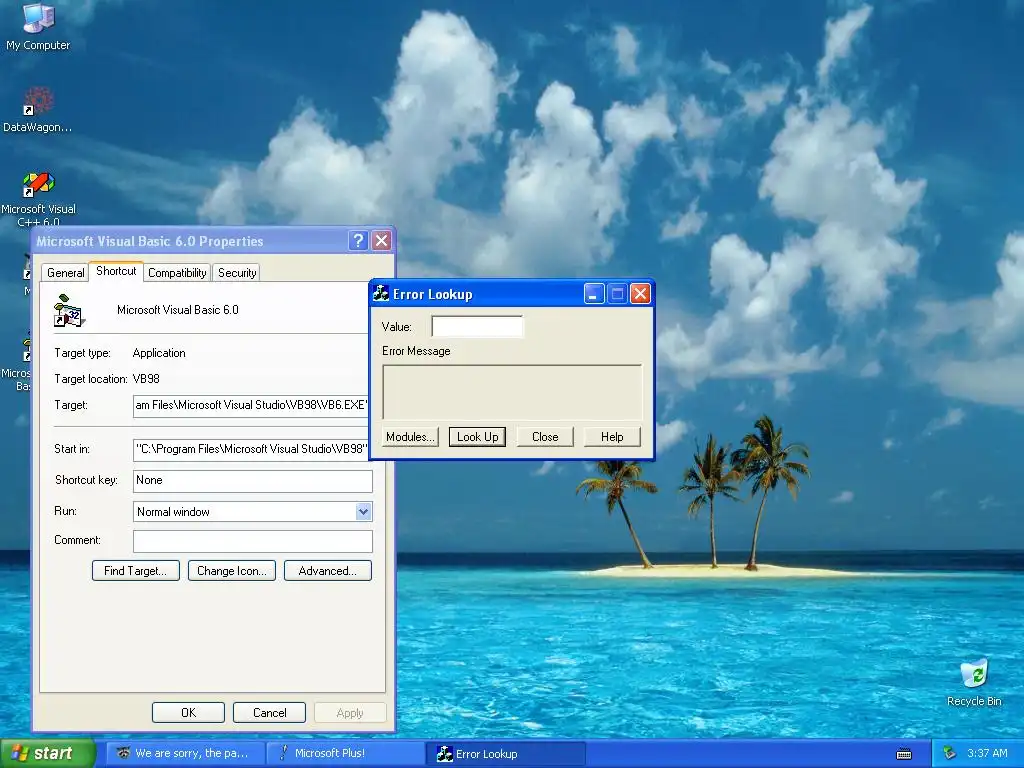Click the Value field in Error Lookup

pyautogui.click(x=477, y=327)
